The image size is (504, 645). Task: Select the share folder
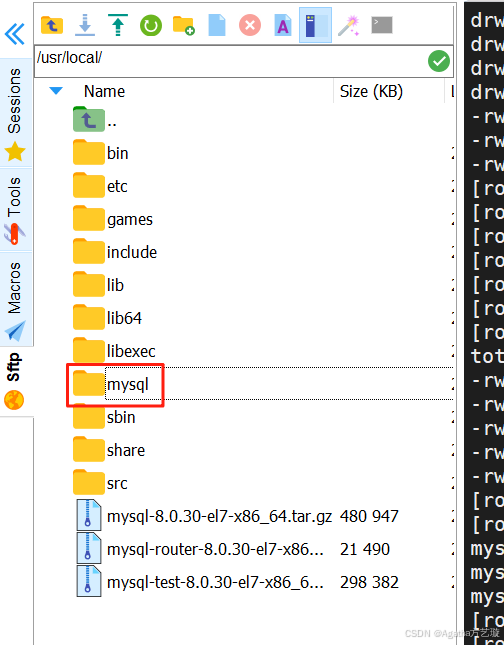pos(109,450)
